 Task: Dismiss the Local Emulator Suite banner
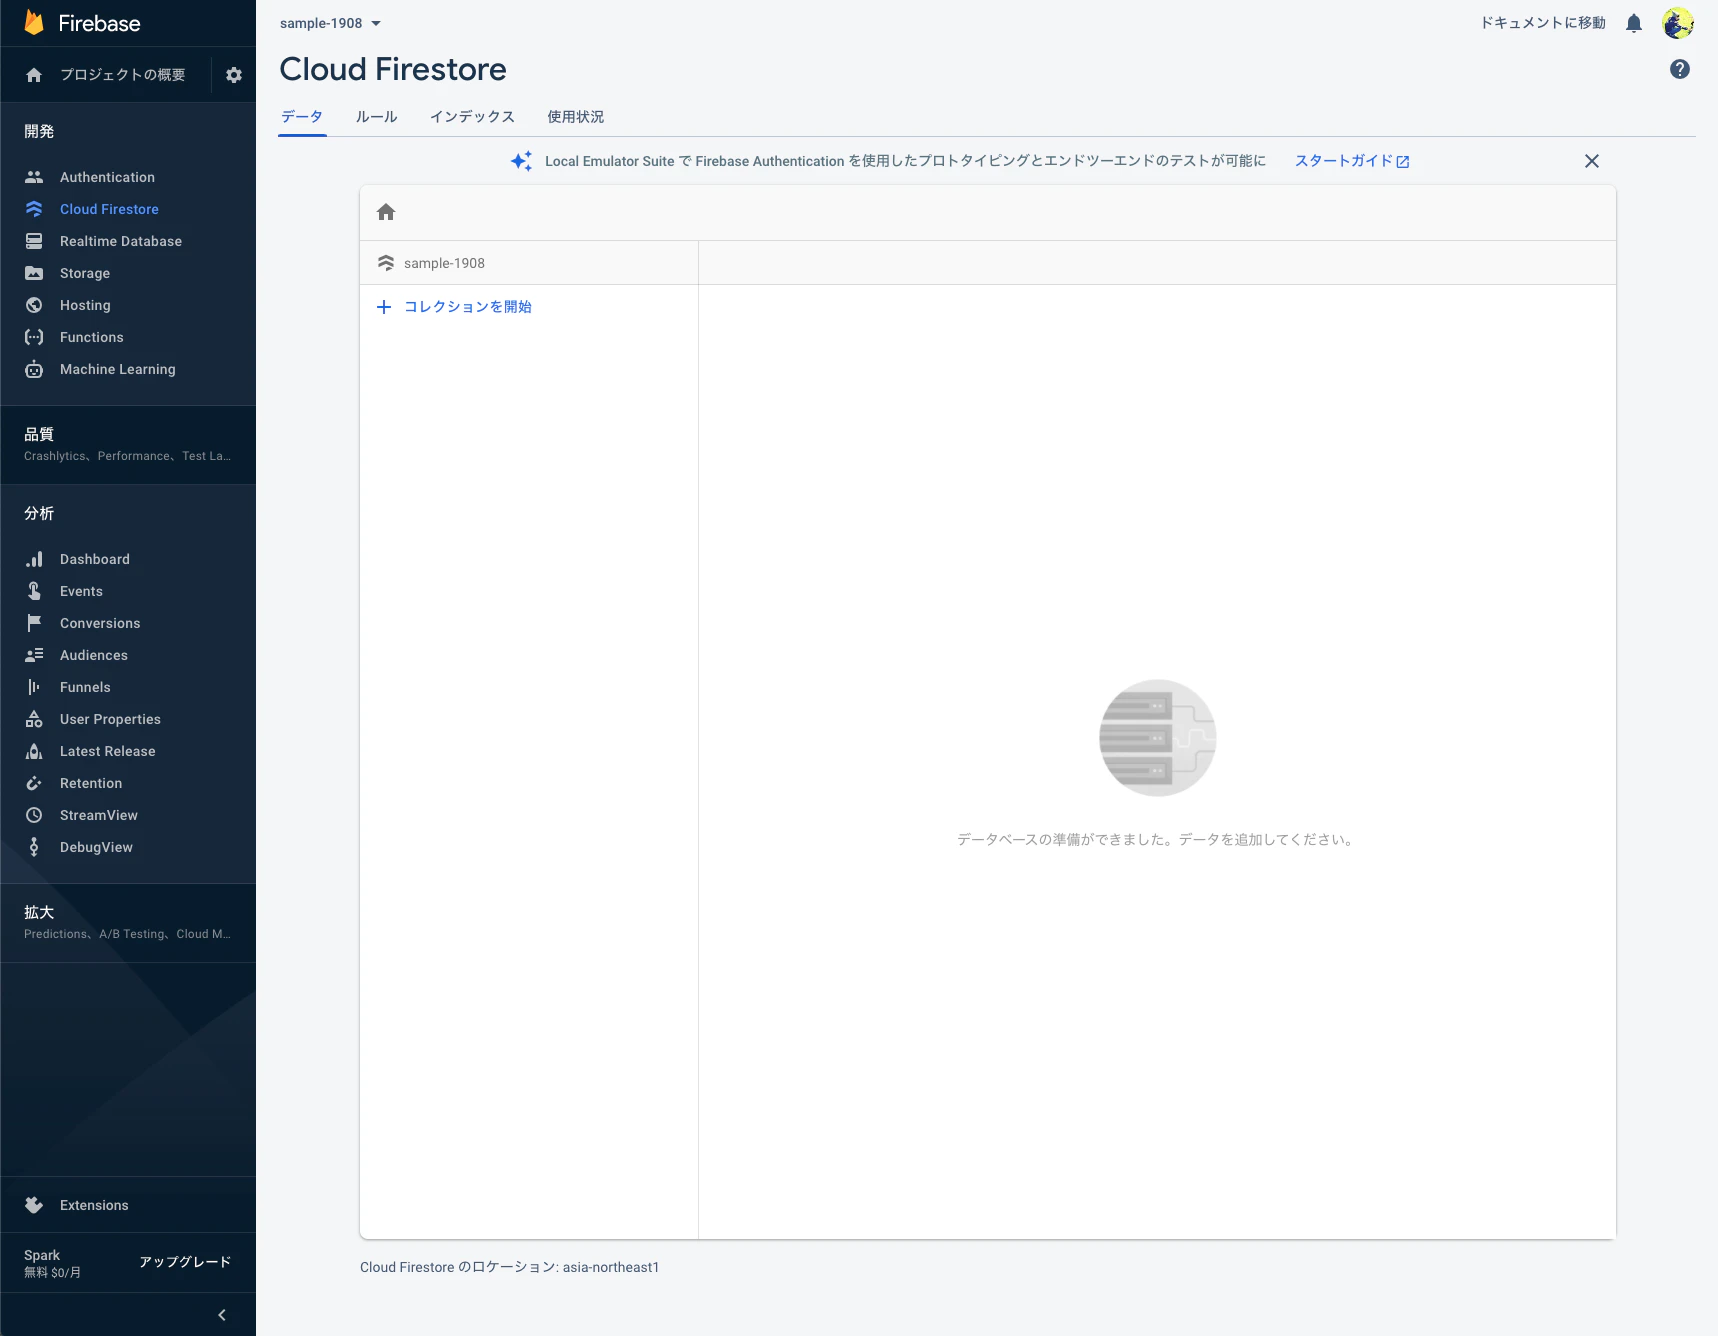(x=1592, y=161)
